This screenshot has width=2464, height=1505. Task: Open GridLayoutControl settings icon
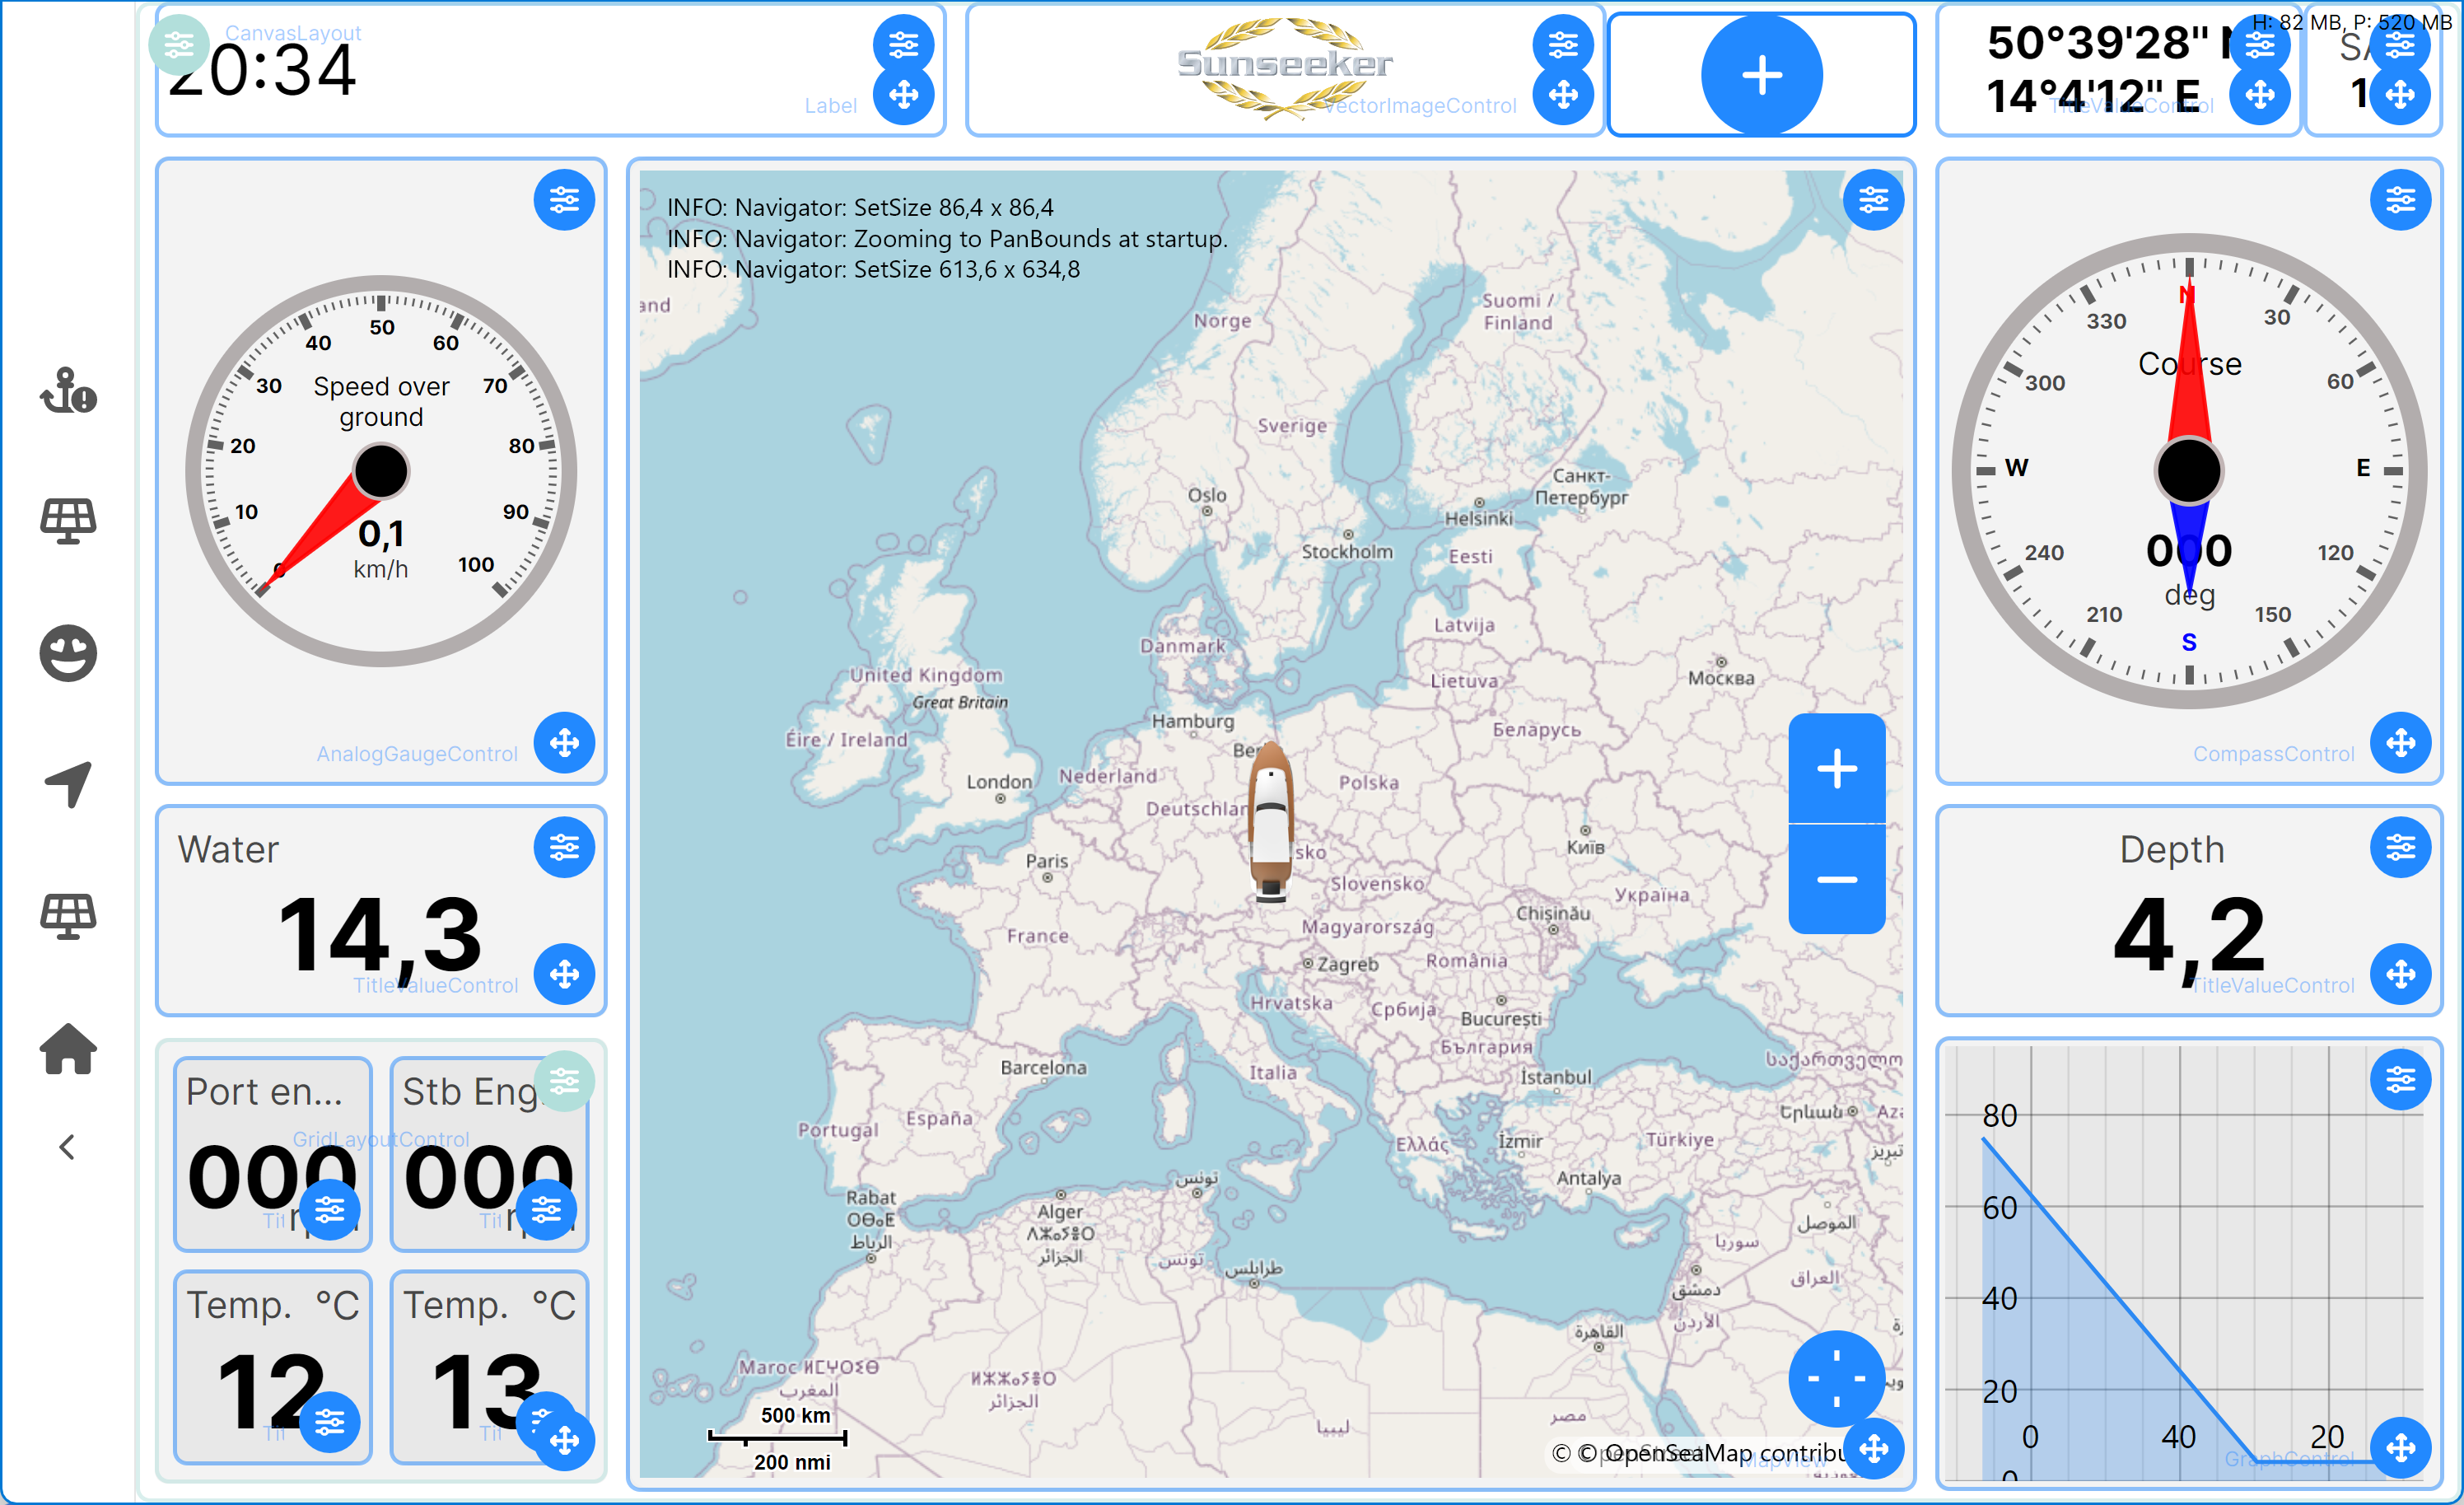tap(564, 1081)
